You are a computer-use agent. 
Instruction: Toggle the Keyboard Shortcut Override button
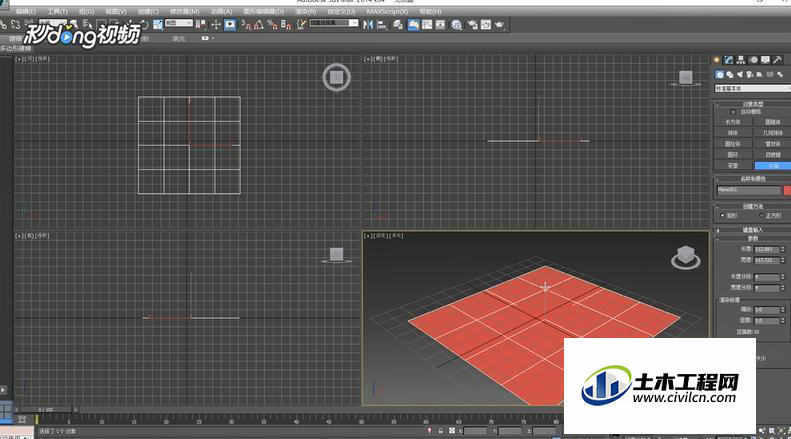point(230,24)
